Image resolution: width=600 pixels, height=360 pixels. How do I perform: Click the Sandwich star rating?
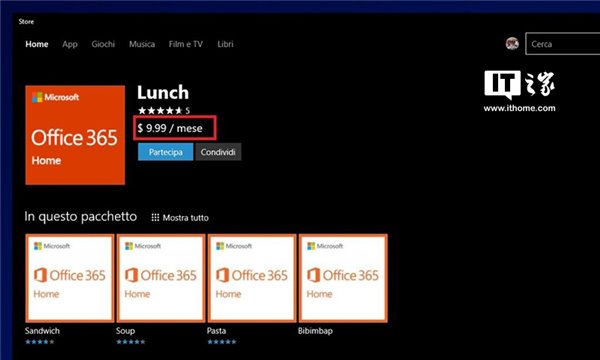coord(40,342)
